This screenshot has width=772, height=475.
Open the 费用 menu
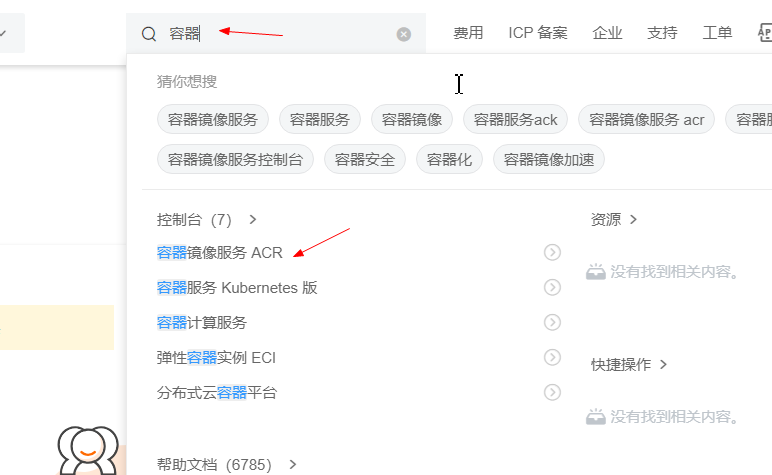[x=468, y=33]
